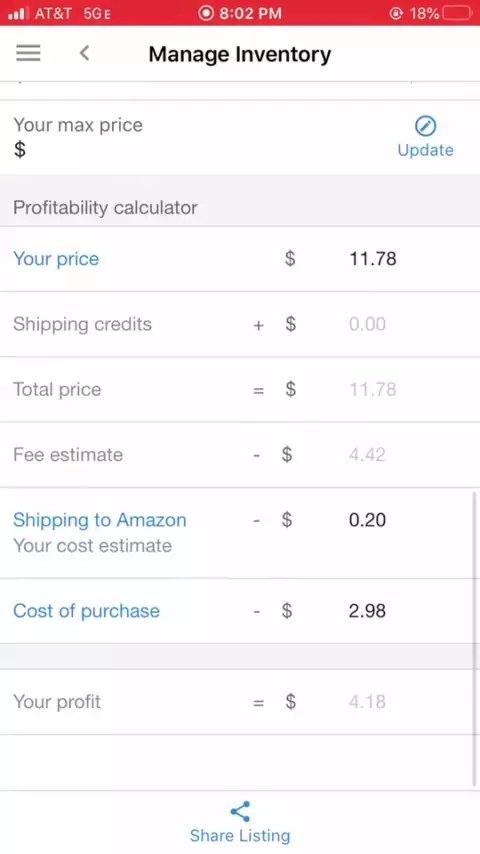Tap the Your max price row
The width and height of the screenshot is (480, 854).
[240, 137]
